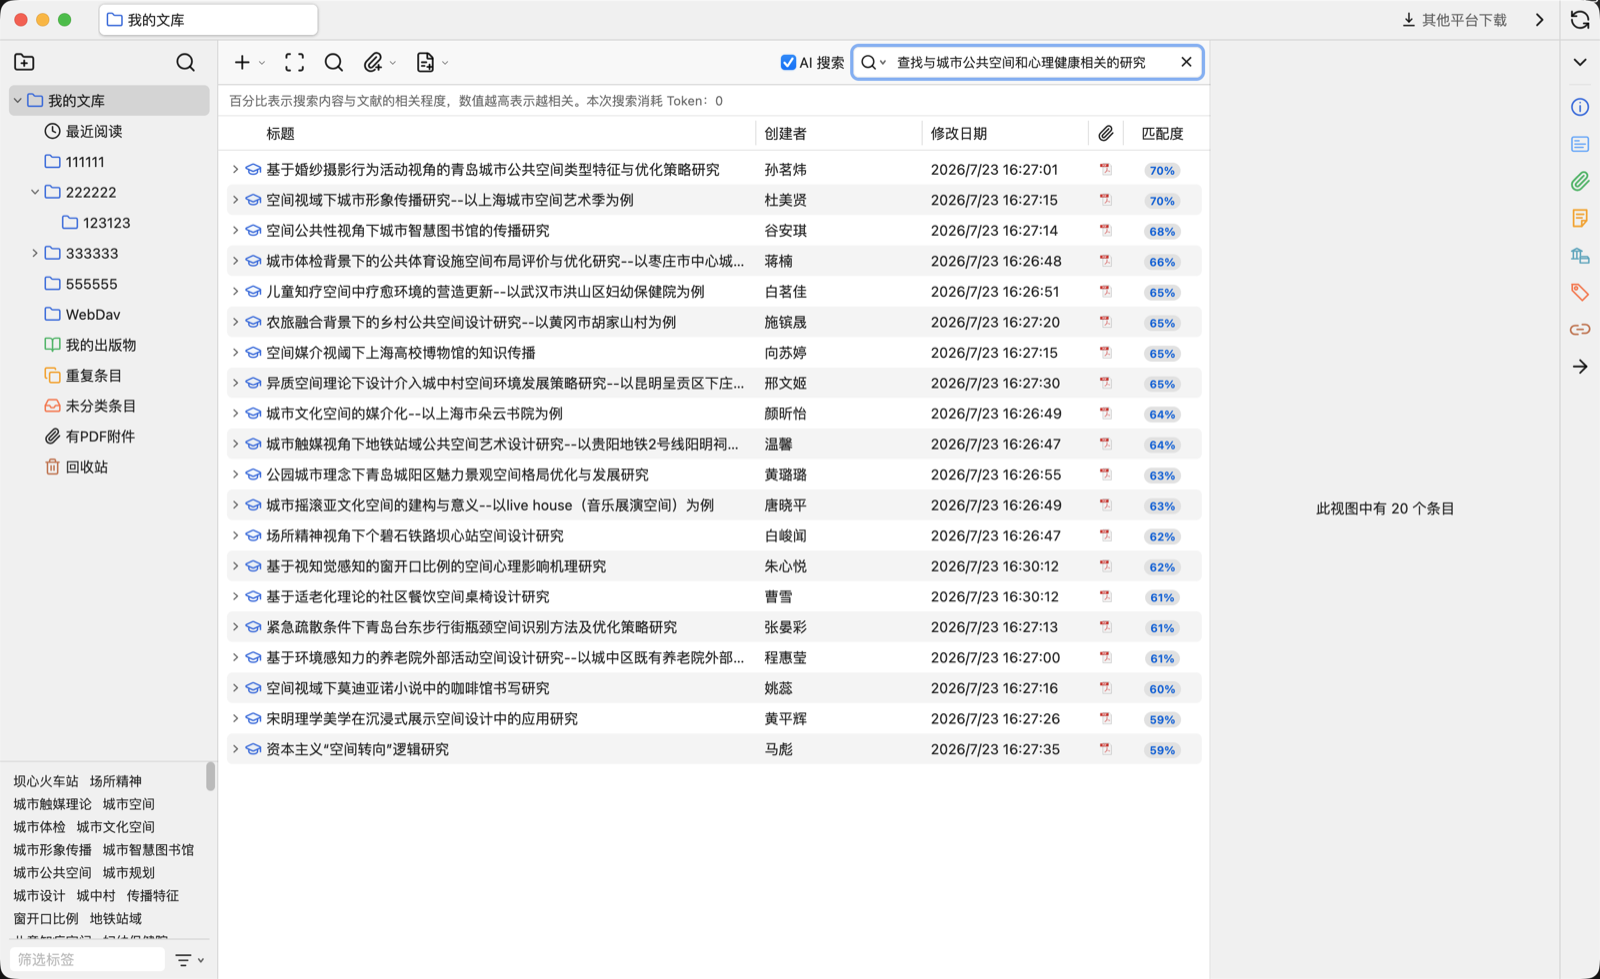Viewport: 1600px width, 979px height.
Task: Collapse the 我的文库 library tree
Action: coord(17,101)
